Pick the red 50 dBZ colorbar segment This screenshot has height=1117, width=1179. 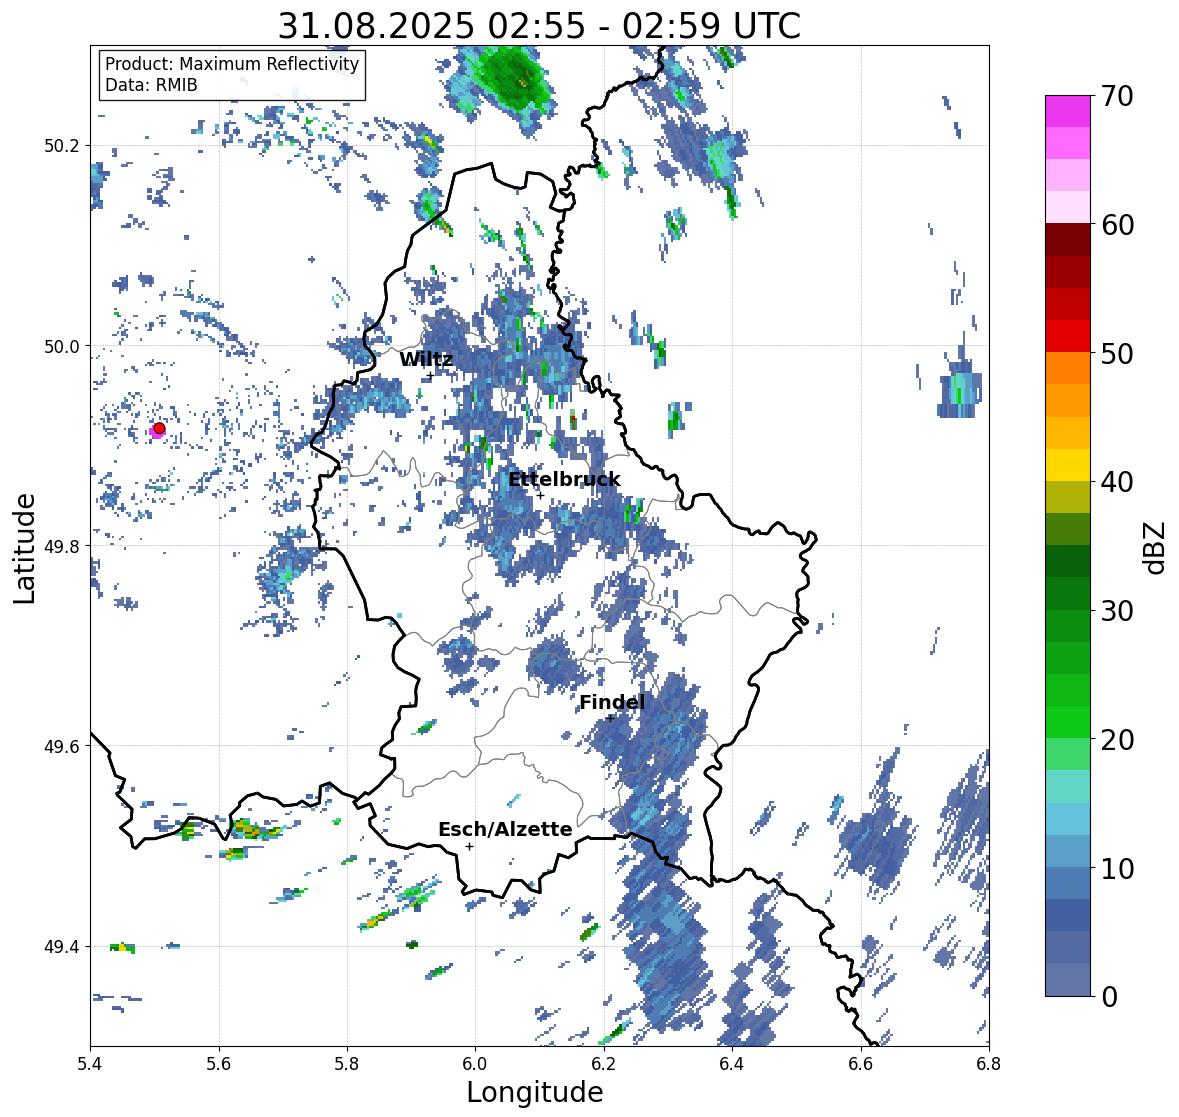pos(1068,336)
